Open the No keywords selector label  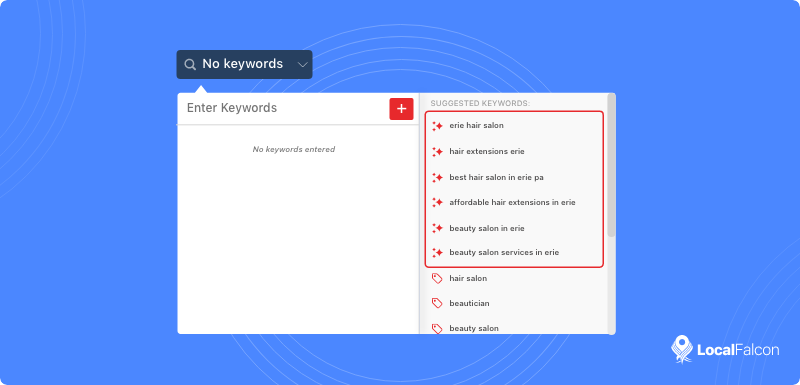[242, 64]
